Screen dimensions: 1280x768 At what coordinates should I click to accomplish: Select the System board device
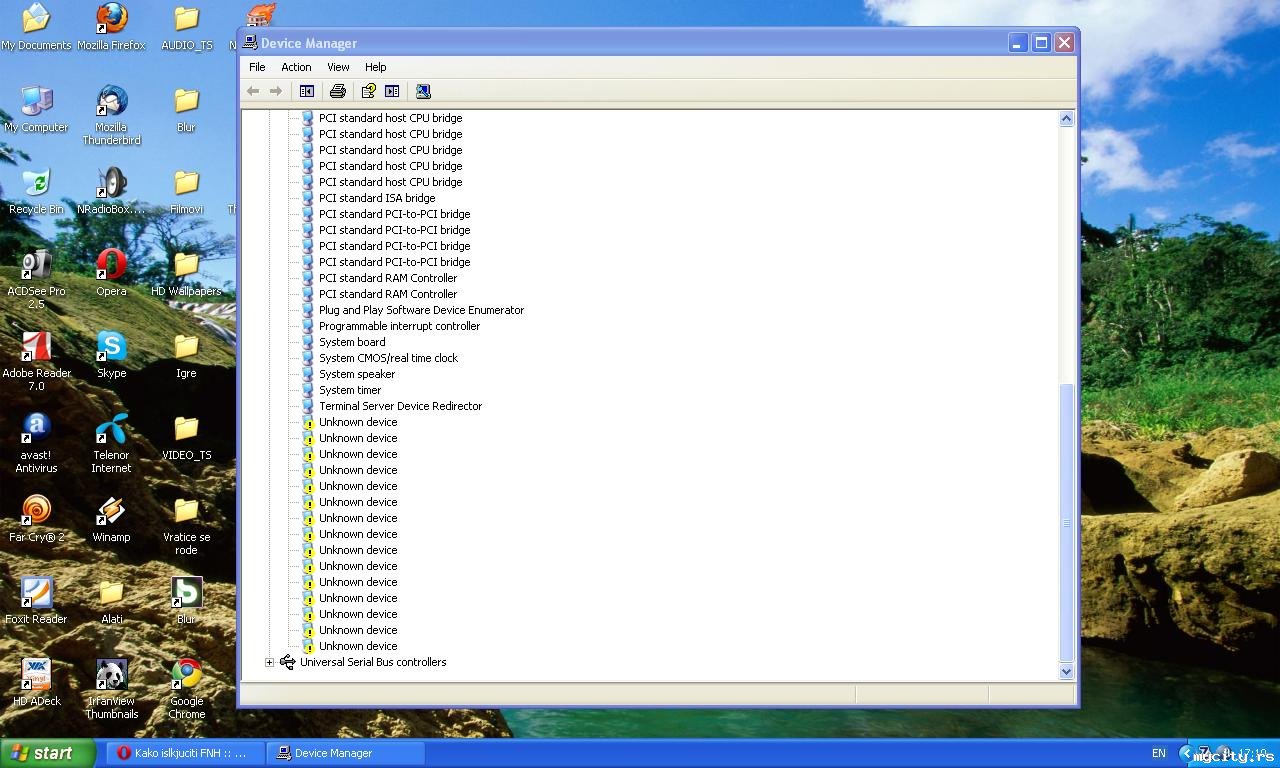(x=352, y=342)
